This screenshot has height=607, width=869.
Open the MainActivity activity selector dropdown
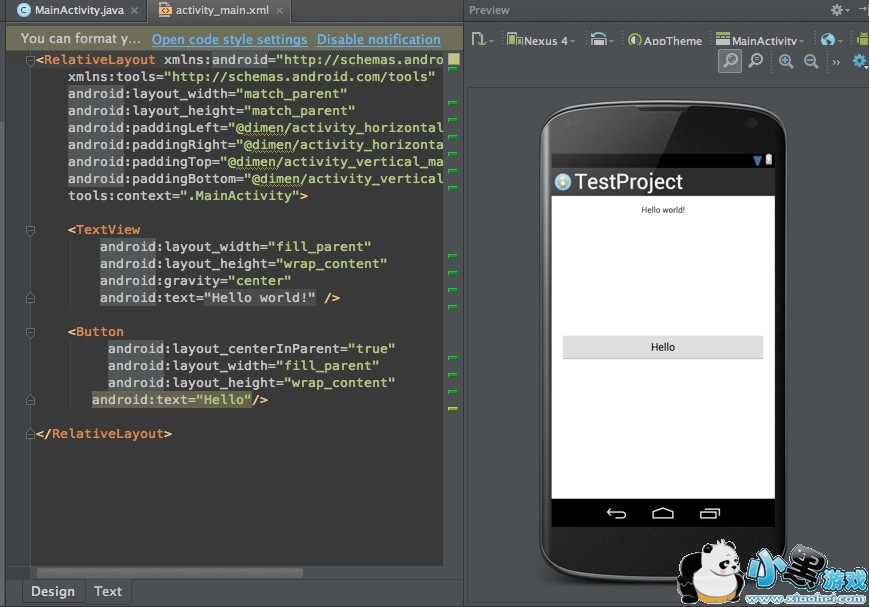click(x=758, y=40)
